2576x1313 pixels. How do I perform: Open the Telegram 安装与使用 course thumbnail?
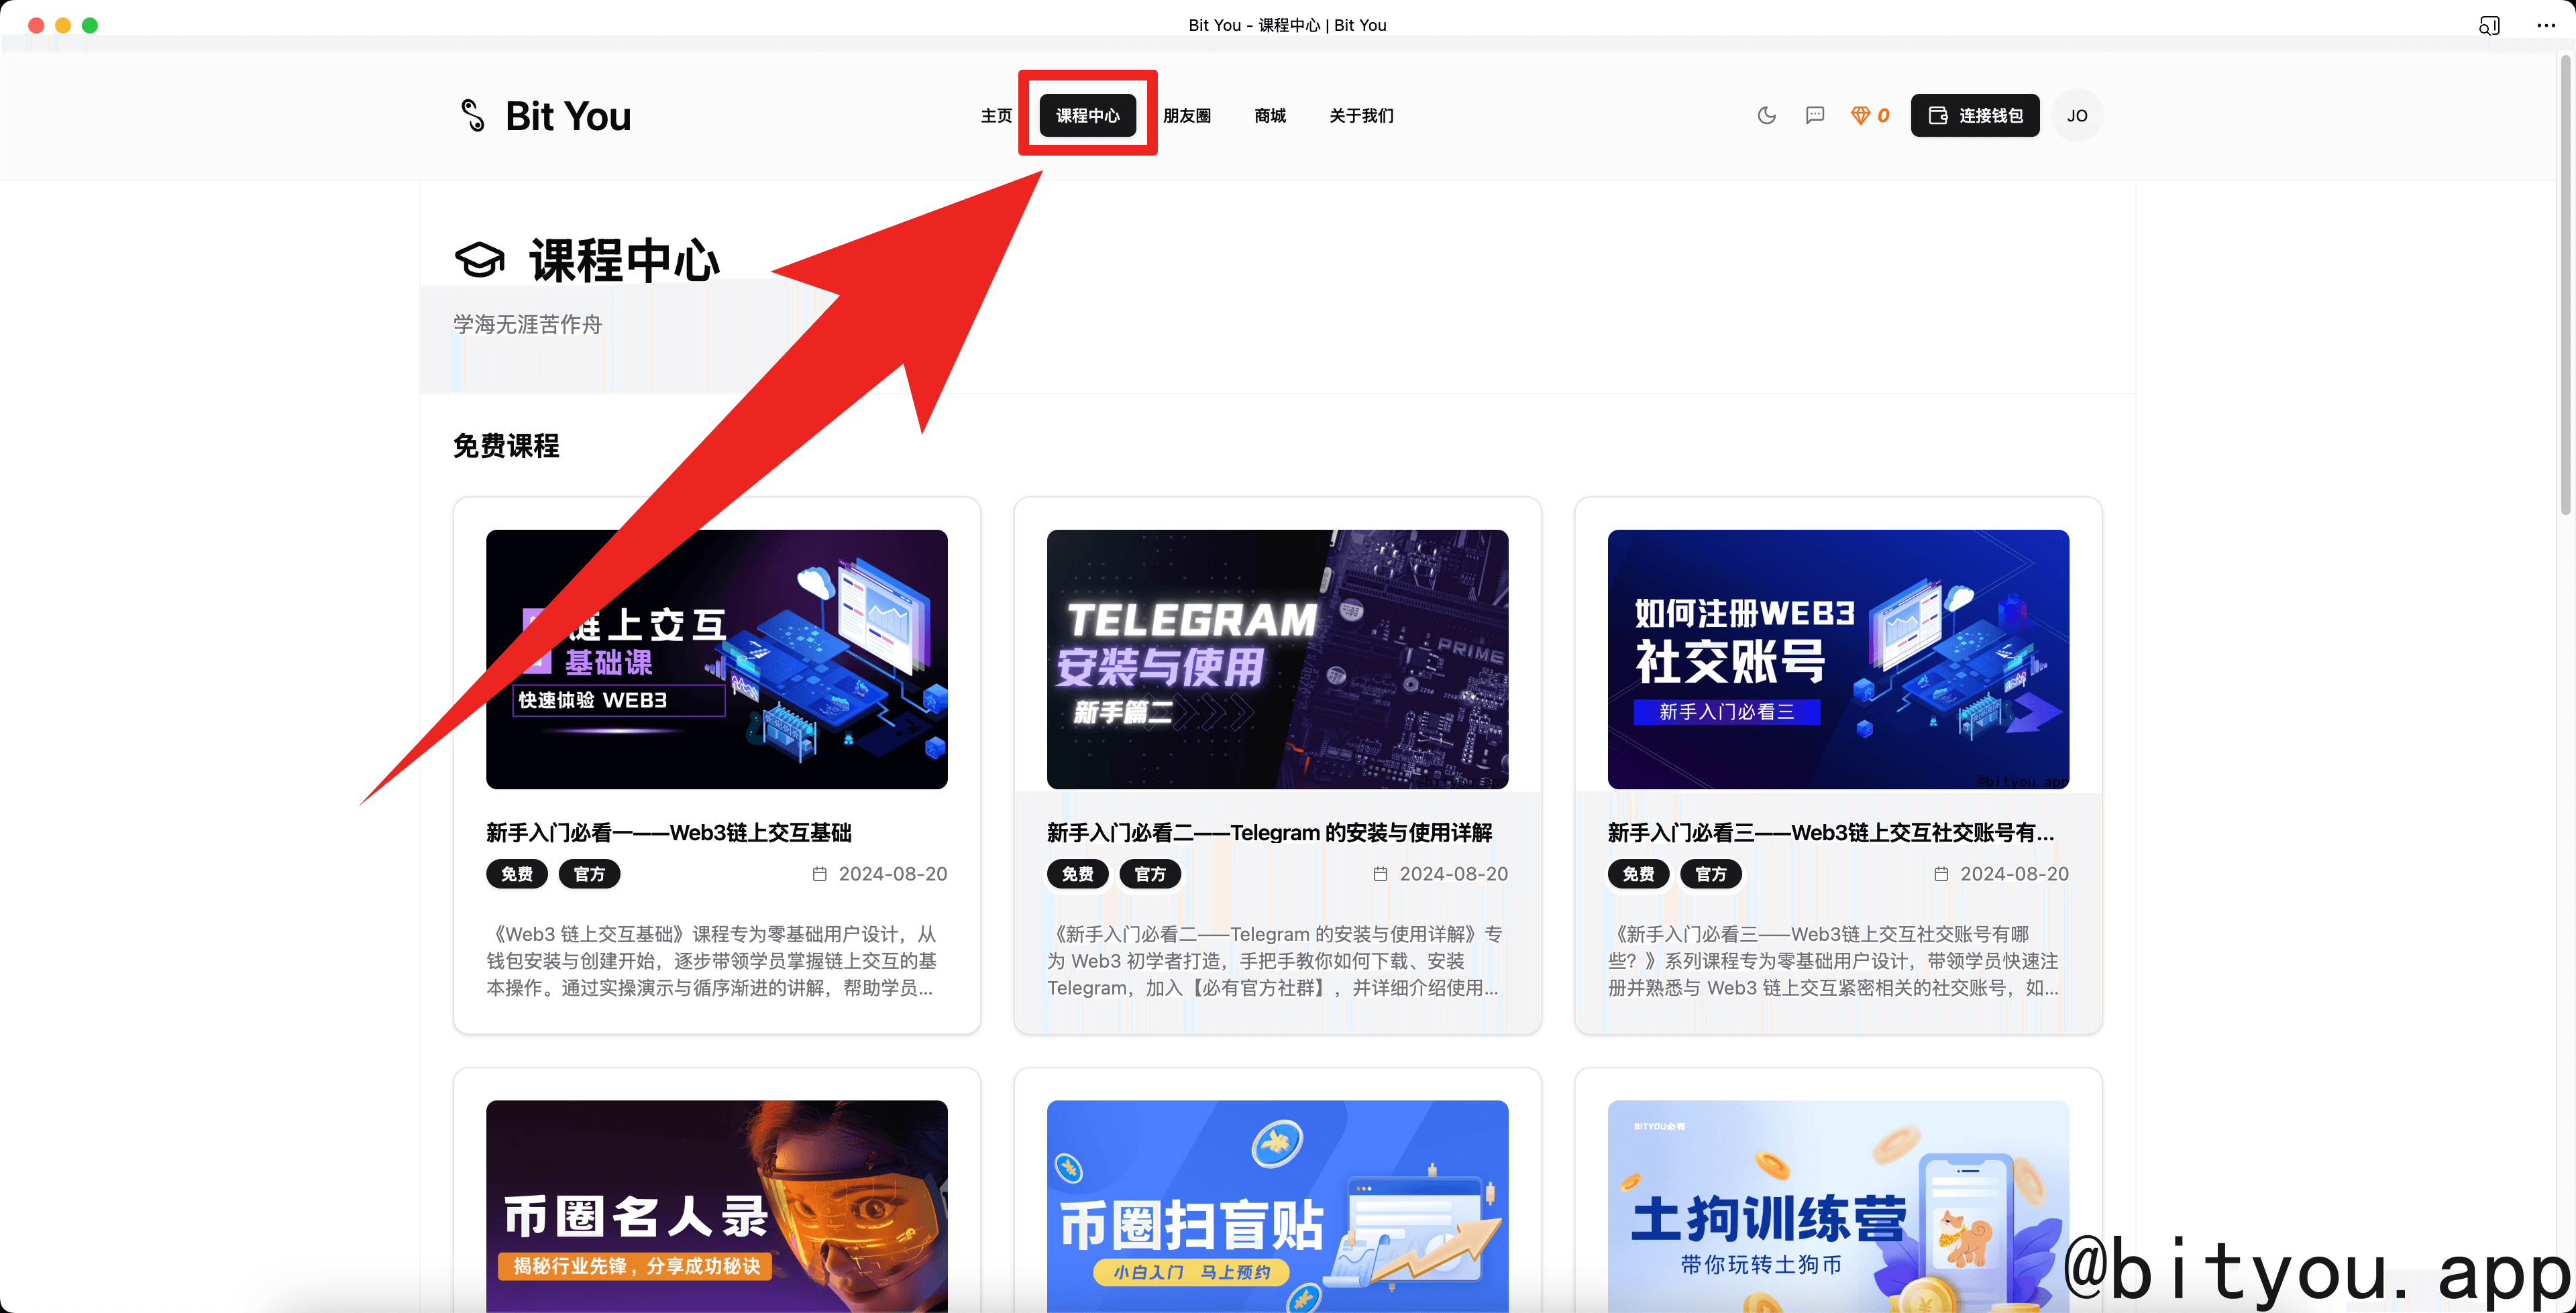tap(1277, 659)
